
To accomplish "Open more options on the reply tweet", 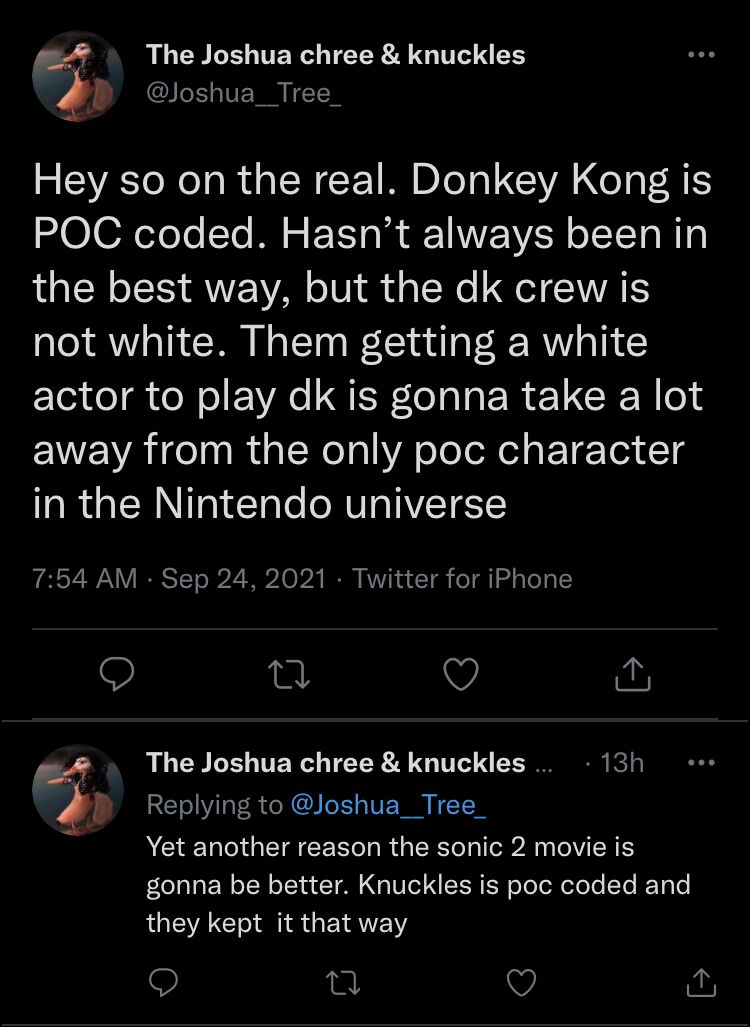I will coord(701,762).
